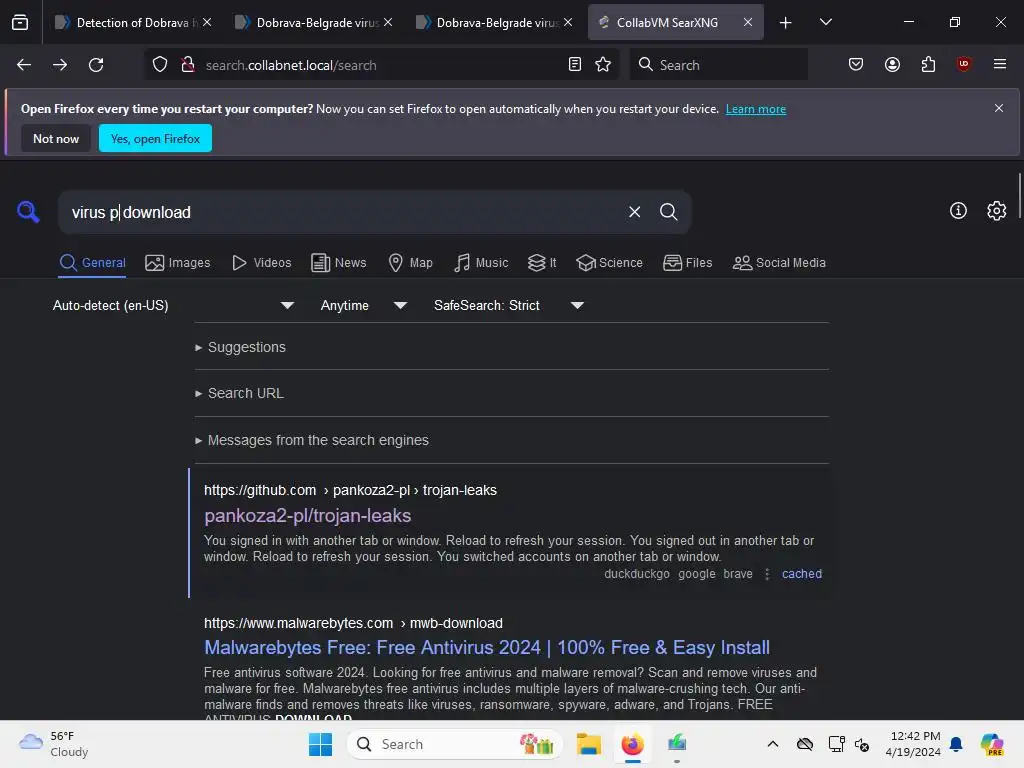Show hidden system tray icons
Screen dimensions: 1024x768
point(773,744)
